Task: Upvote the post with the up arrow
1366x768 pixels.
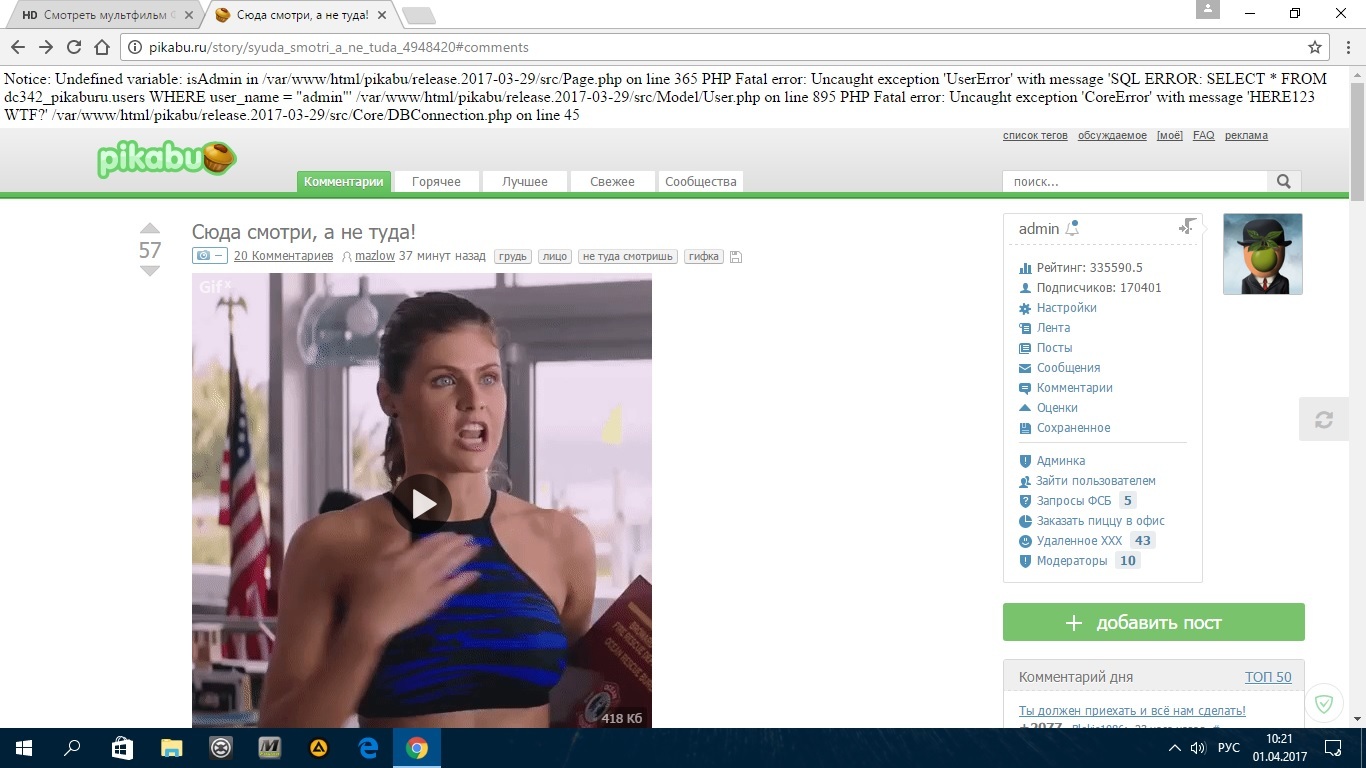Action: click(149, 229)
